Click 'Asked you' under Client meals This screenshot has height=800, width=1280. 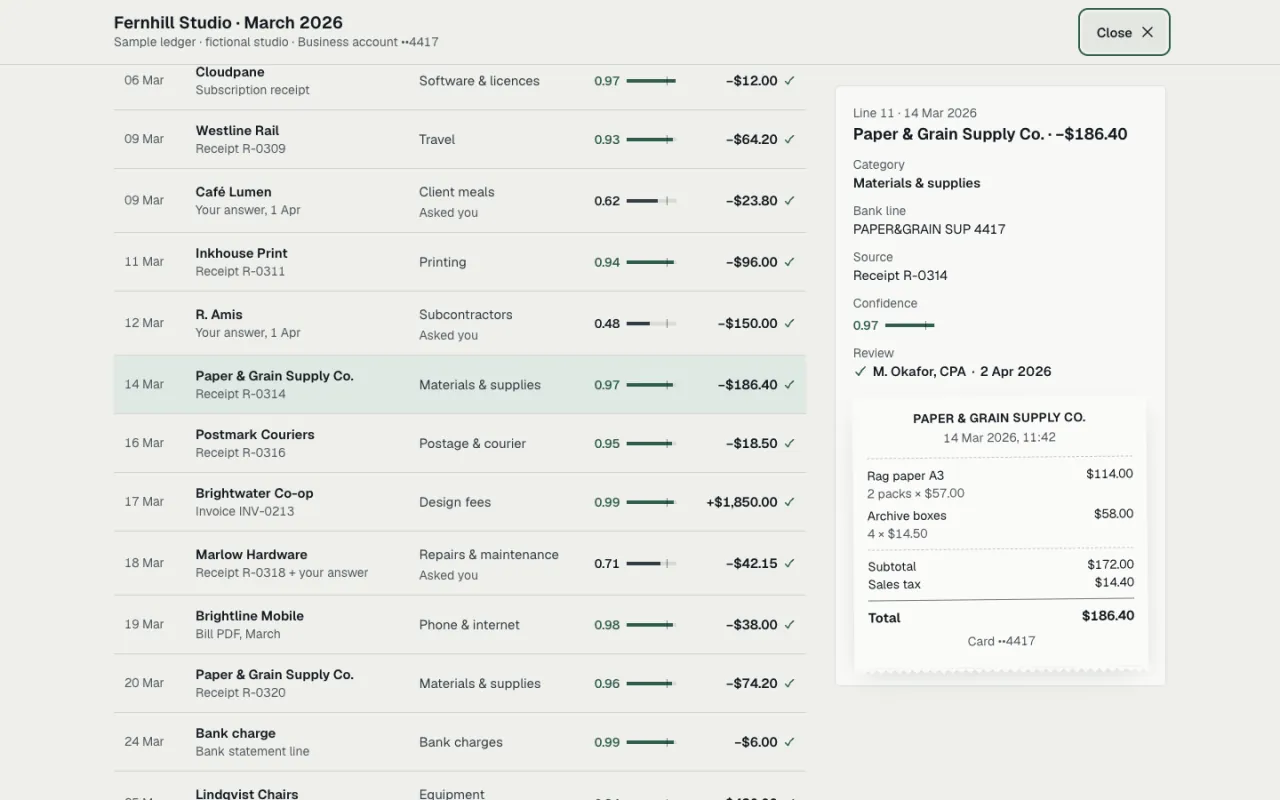point(448,213)
